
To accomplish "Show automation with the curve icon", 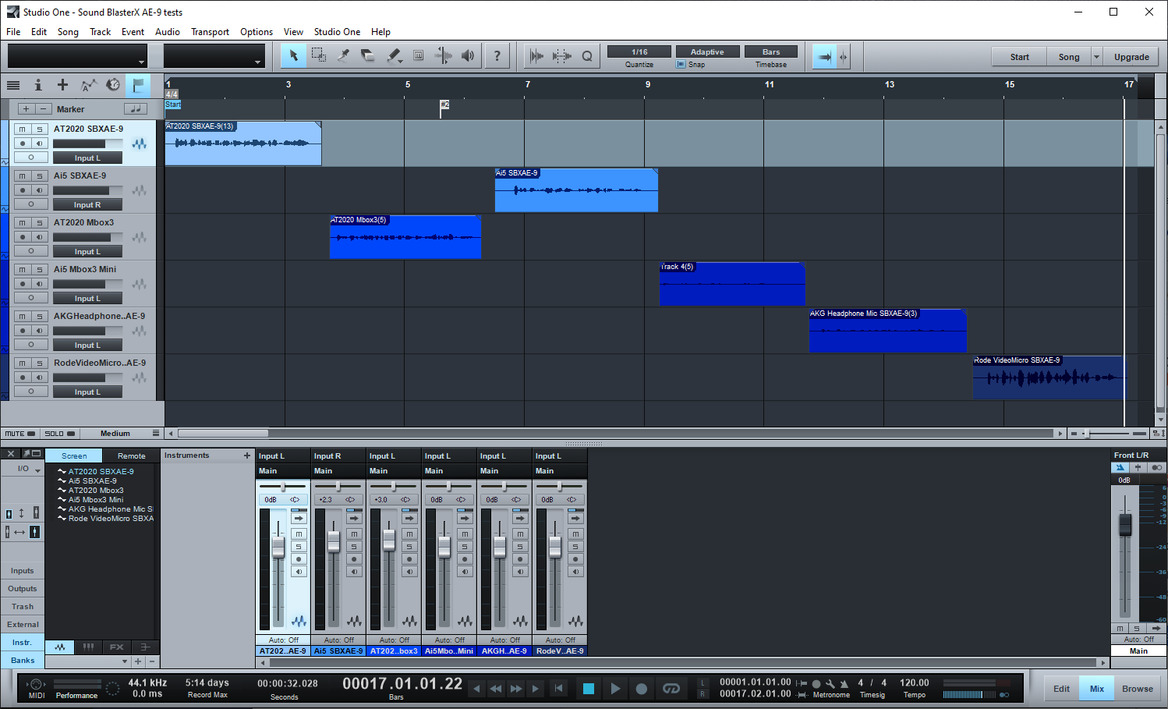I will 88,85.
